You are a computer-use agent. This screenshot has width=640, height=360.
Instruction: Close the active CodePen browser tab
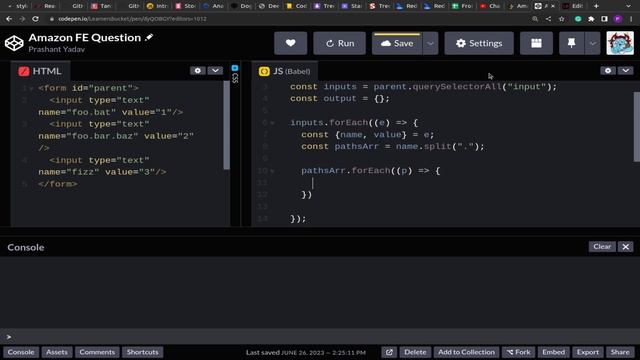point(553,6)
